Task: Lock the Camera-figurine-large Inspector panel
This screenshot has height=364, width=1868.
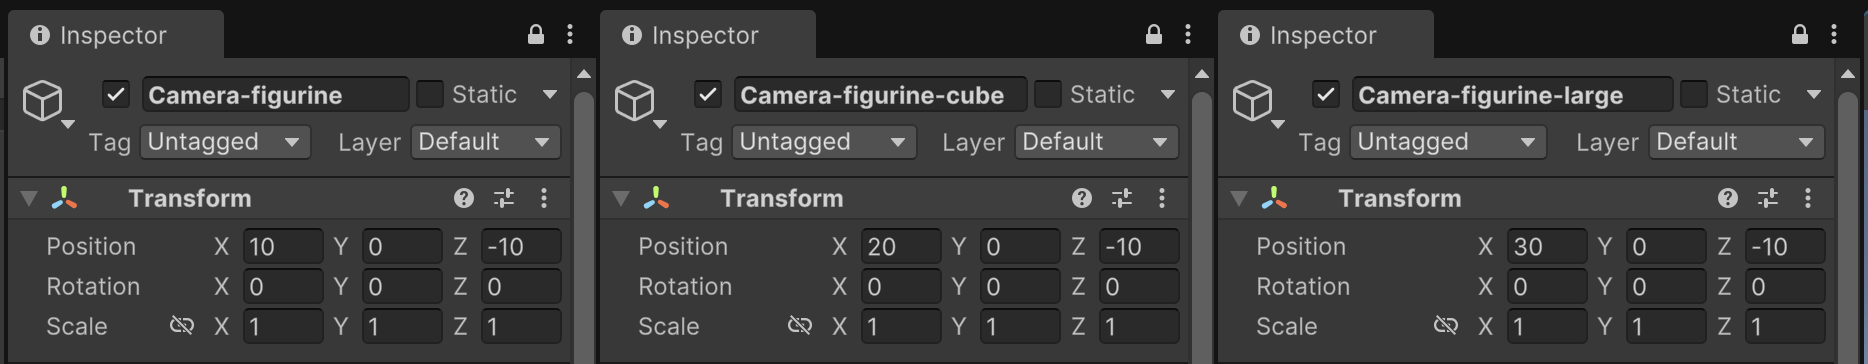Action: 1800,35
